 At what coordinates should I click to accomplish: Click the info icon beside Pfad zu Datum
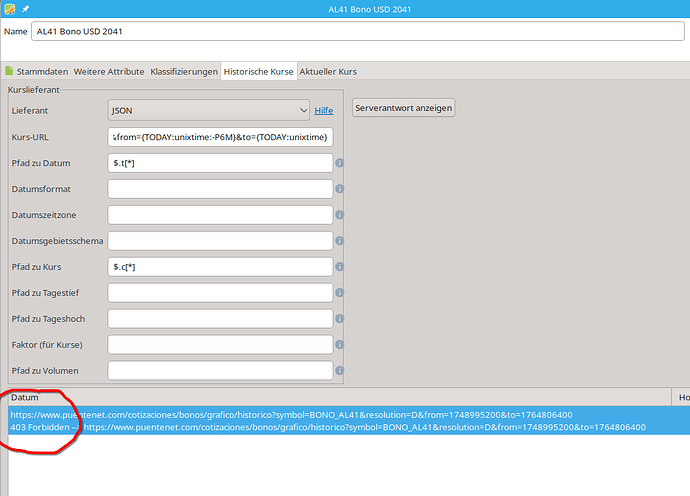click(340, 163)
